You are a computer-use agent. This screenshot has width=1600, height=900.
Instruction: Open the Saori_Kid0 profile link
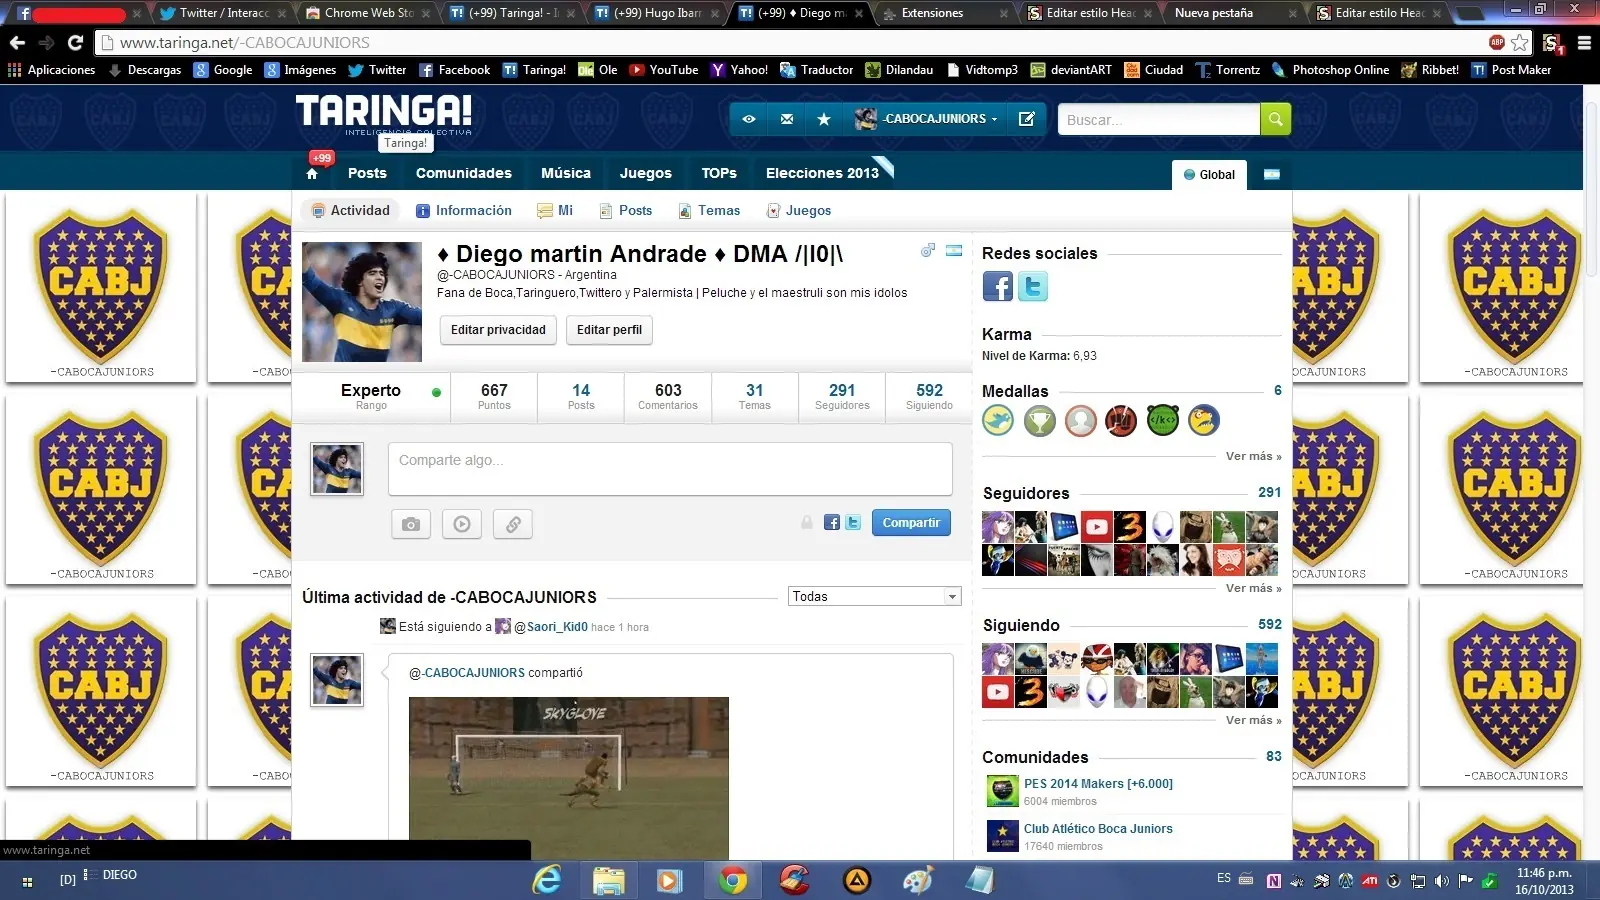point(557,627)
